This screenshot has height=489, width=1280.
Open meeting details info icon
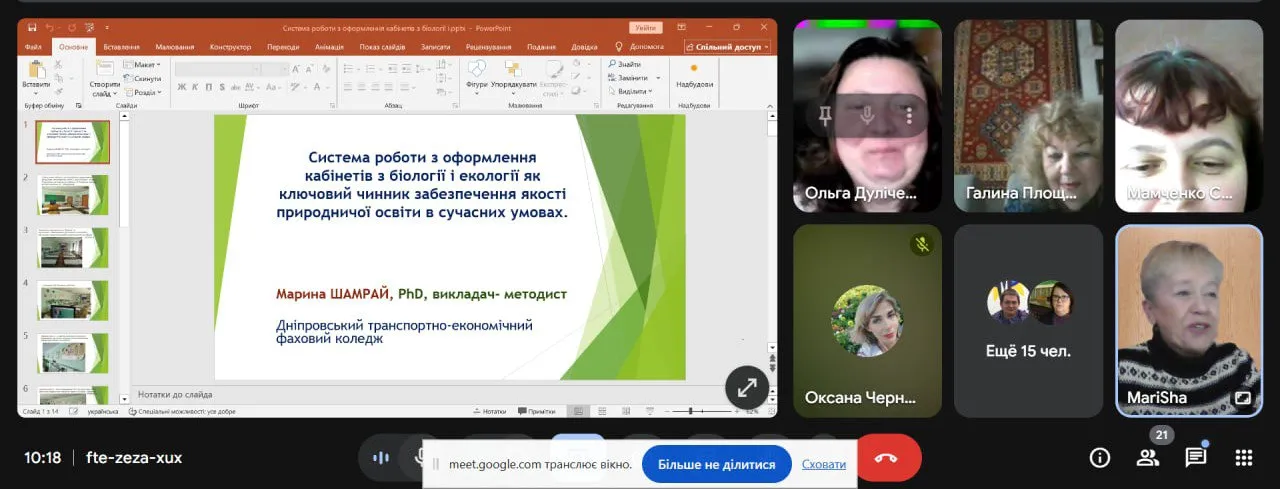click(1100, 458)
